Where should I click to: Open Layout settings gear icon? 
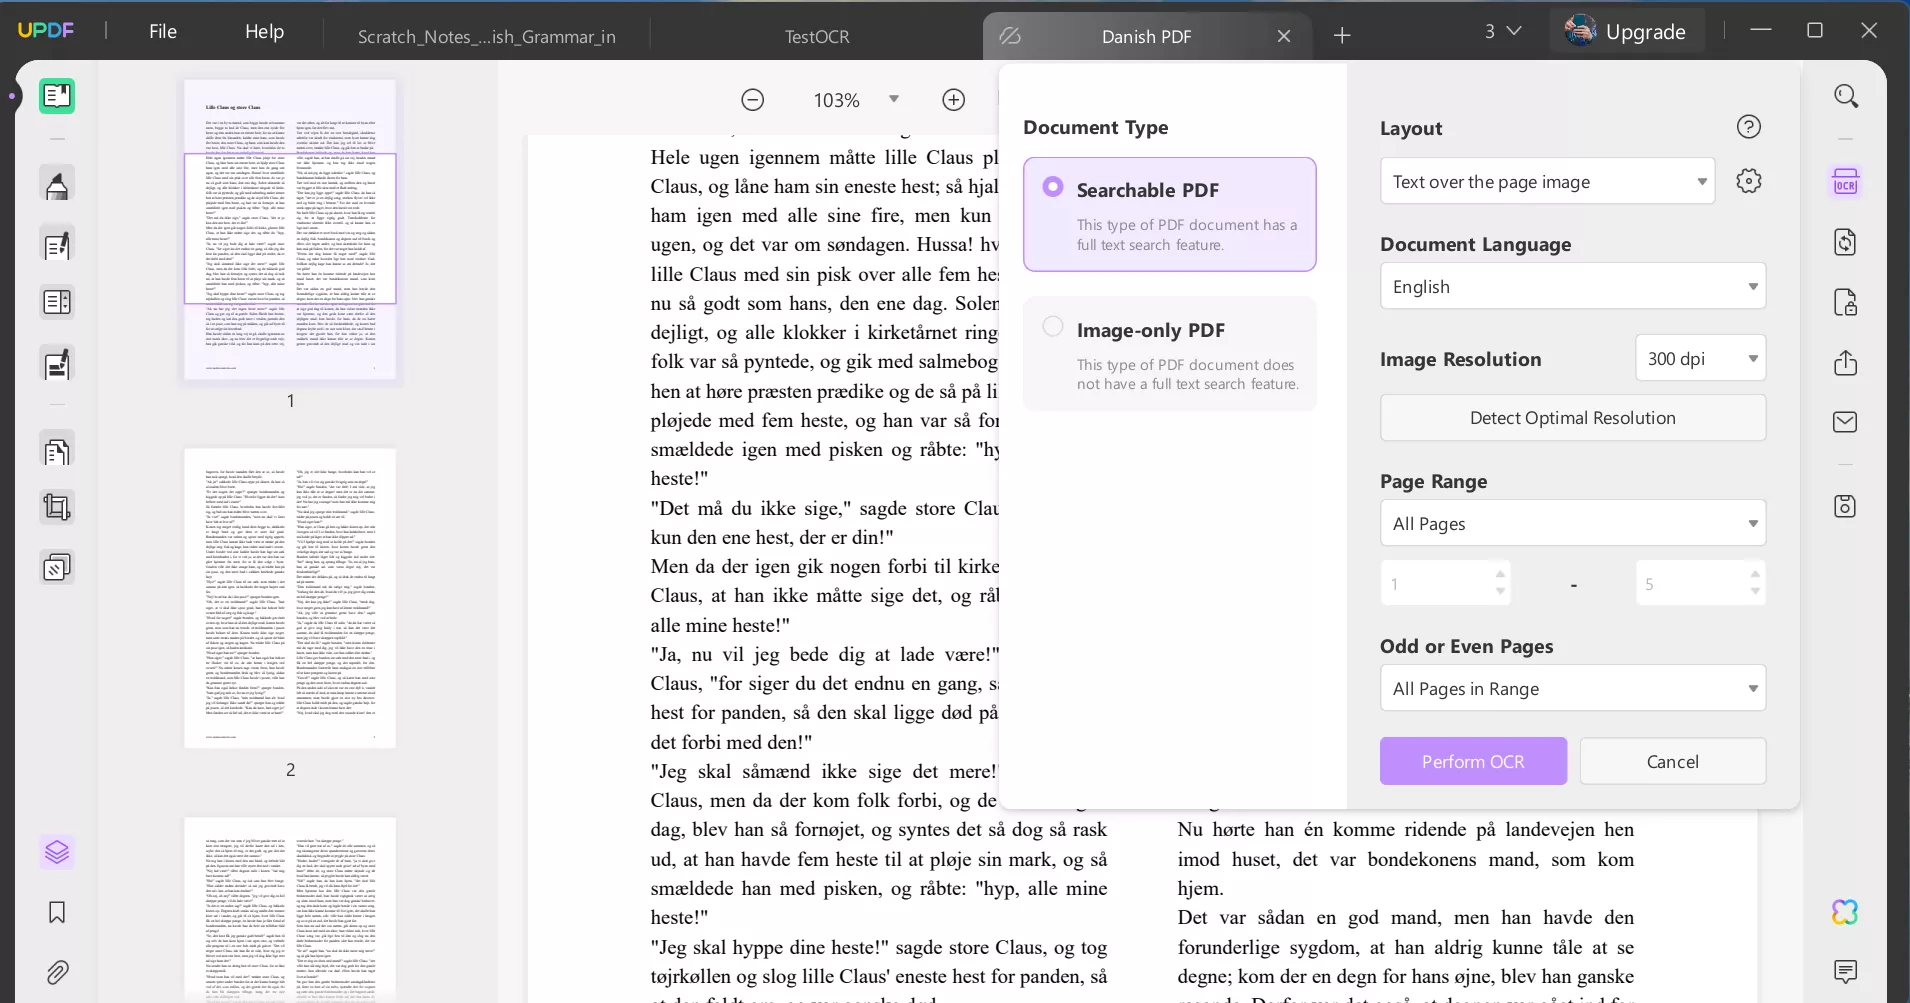(x=1748, y=181)
